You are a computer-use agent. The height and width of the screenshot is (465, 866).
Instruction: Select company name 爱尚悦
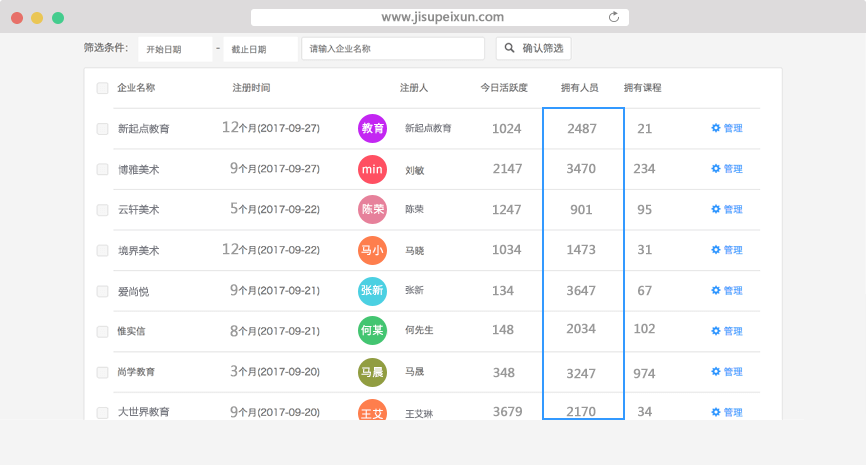(133, 292)
